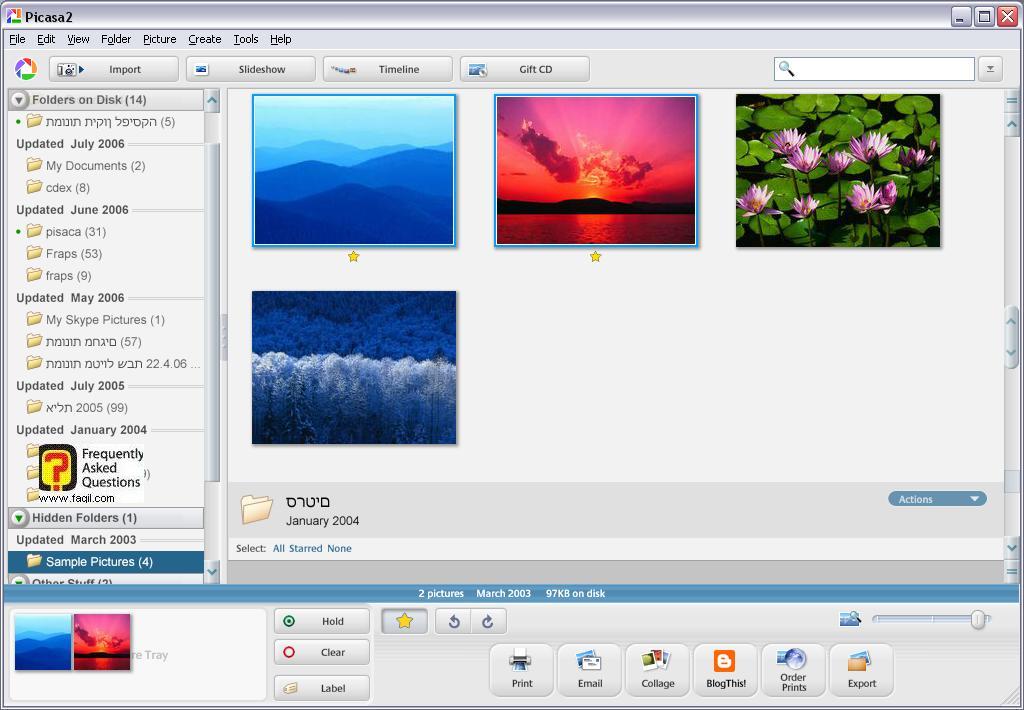The height and width of the screenshot is (710, 1024).
Task: Open the Tools menu
Action: 245,39
